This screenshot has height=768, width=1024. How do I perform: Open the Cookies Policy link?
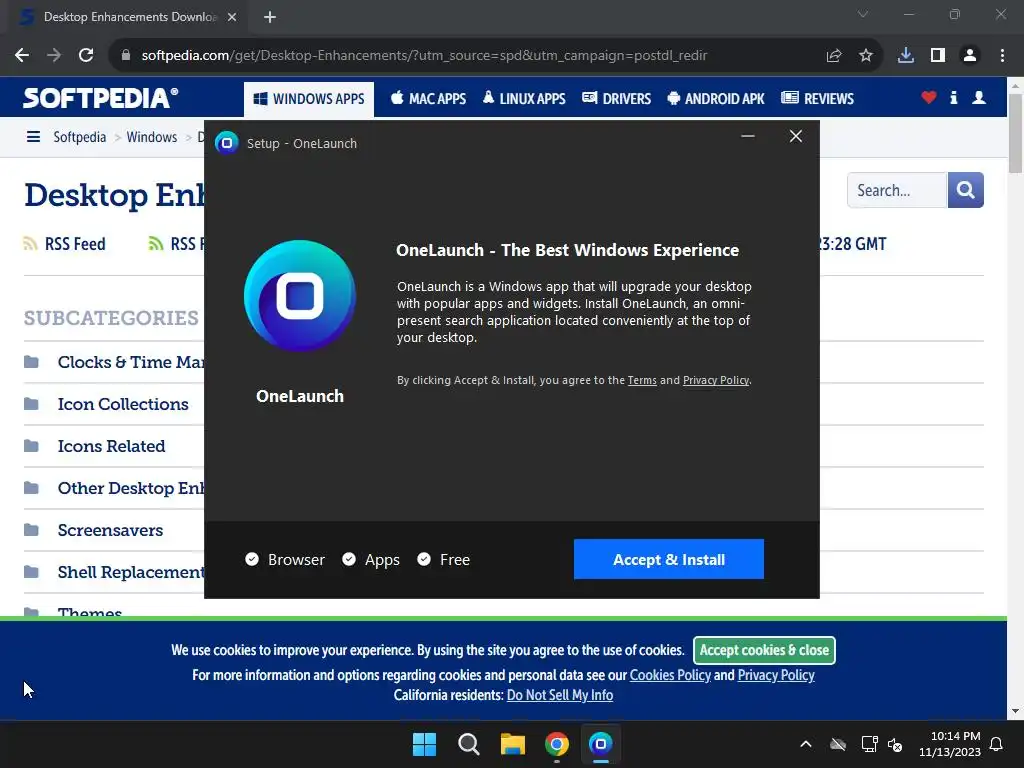pos(670,675)
